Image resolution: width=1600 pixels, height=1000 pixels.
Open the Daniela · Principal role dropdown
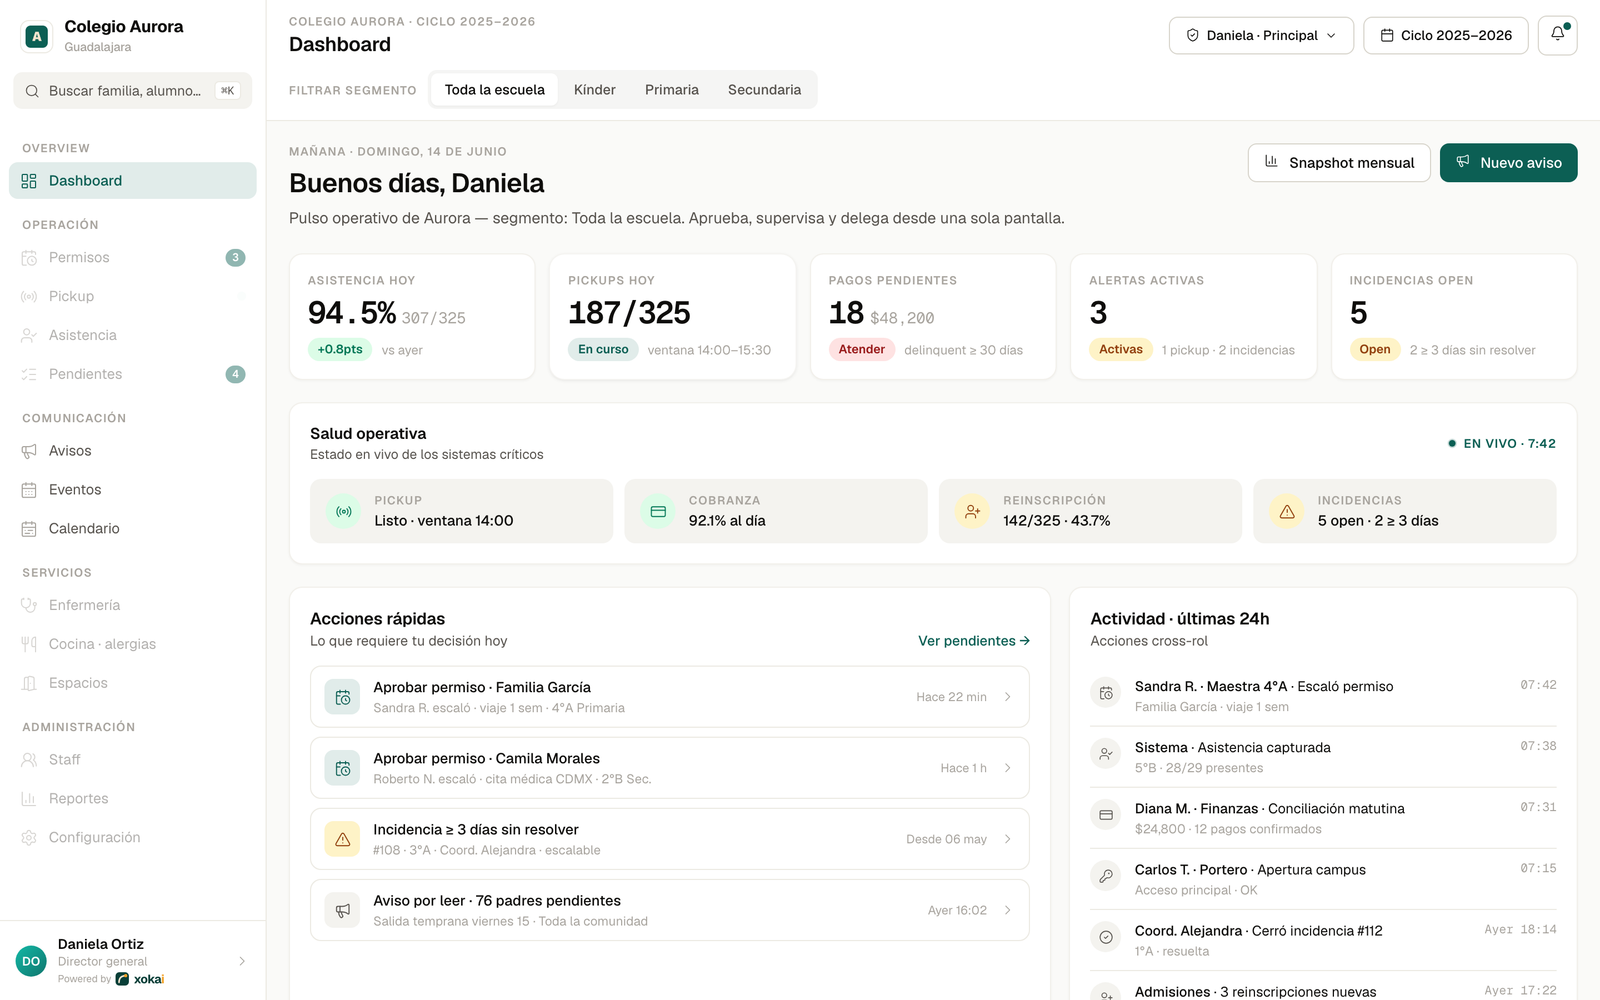click(1261, 35)
